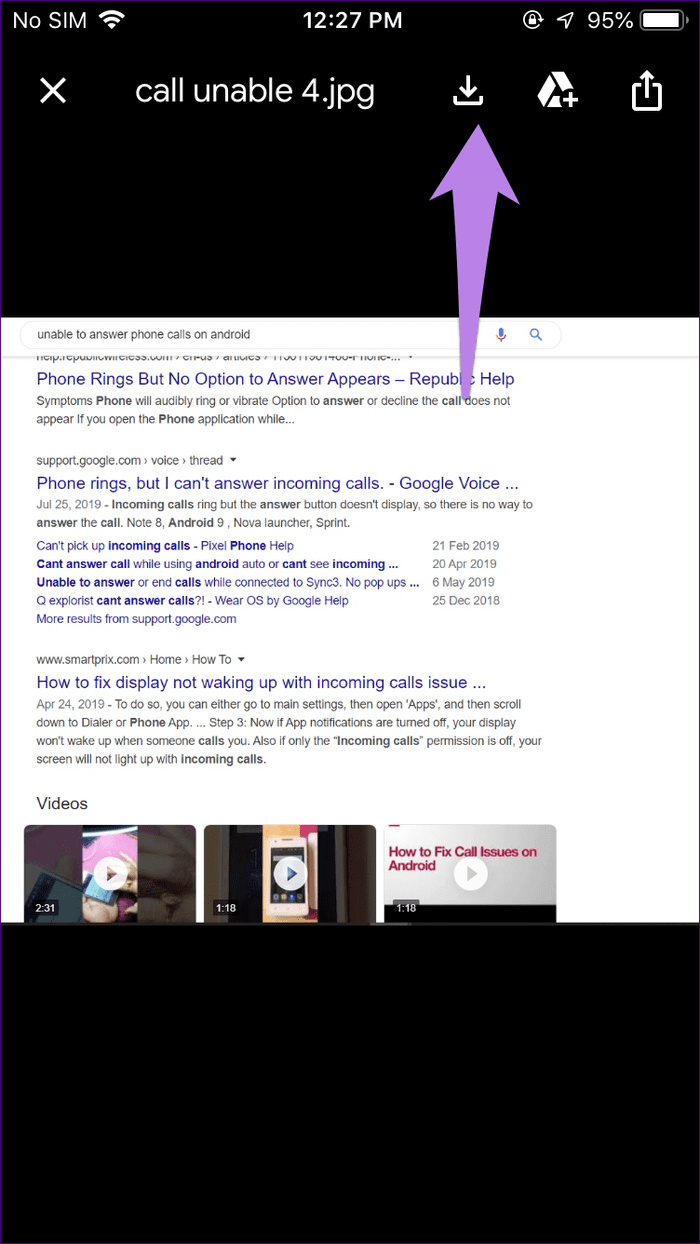Play How to Fix Call Issues video

[x=470, y=872]
